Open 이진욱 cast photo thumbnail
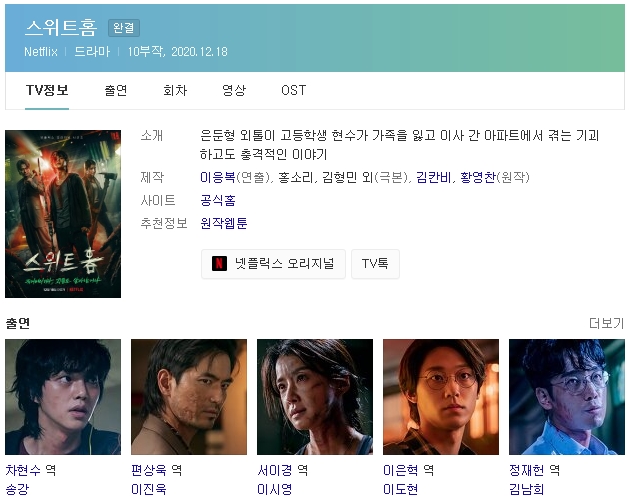630x503 pixels. [x=189, y=397]
